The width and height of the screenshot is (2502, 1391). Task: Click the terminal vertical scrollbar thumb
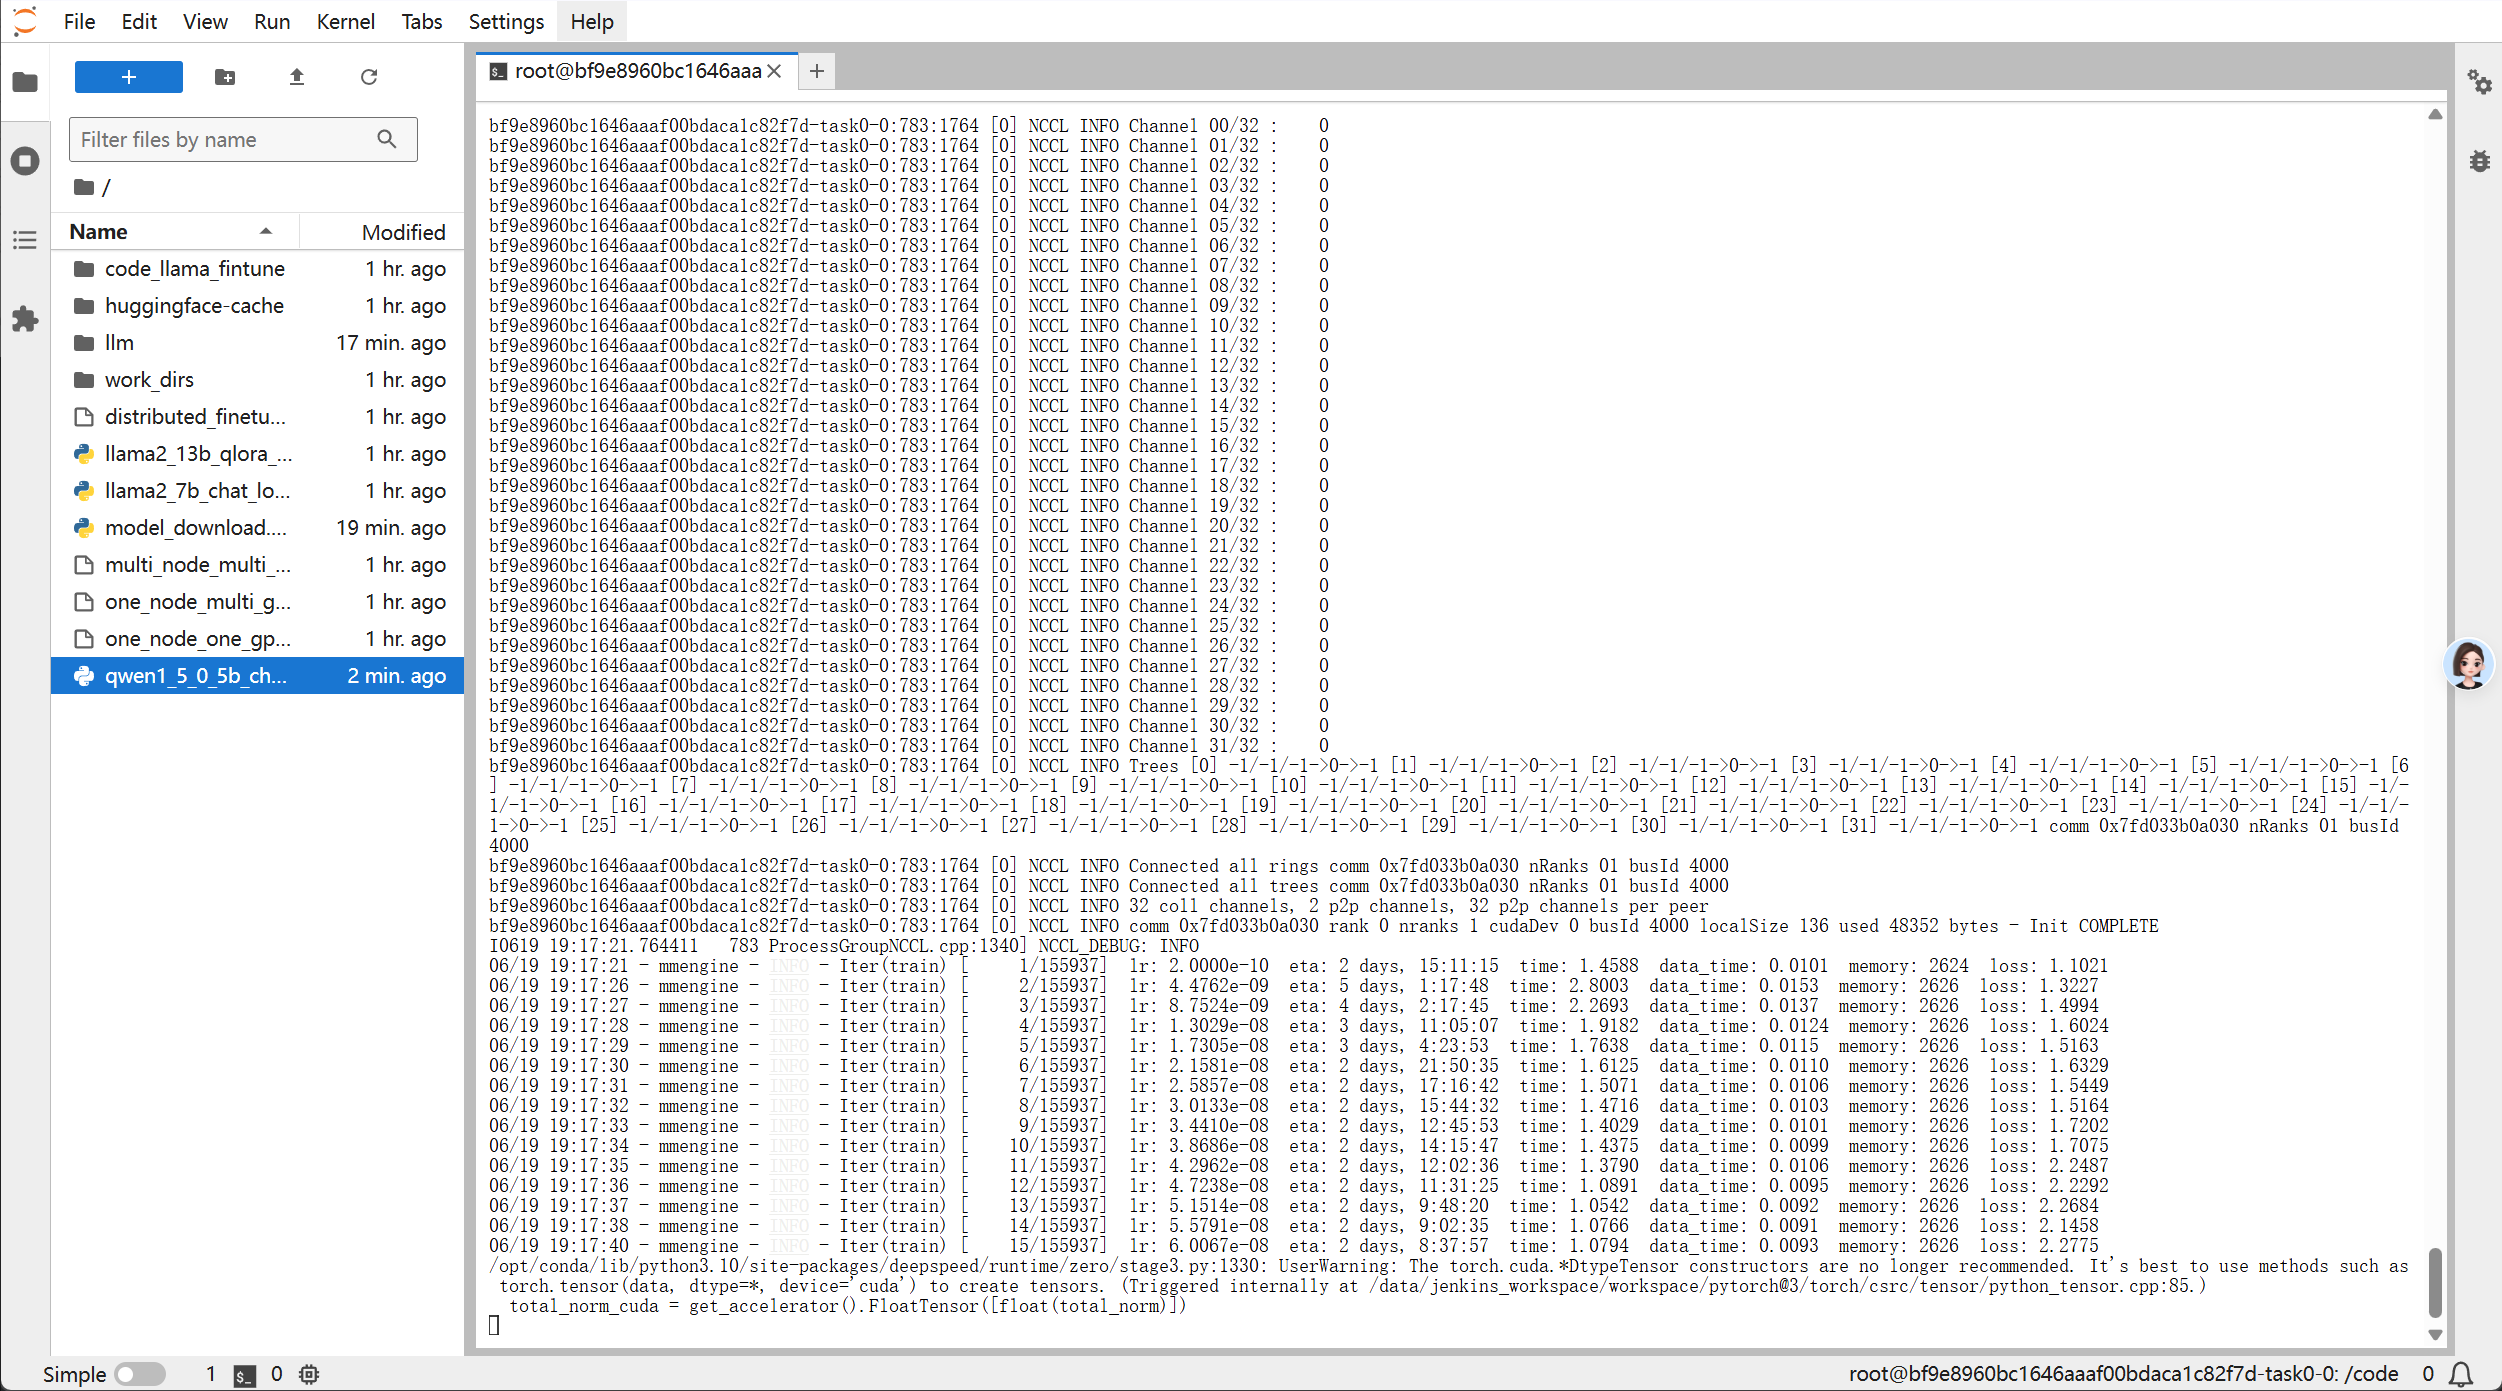2434,1282
